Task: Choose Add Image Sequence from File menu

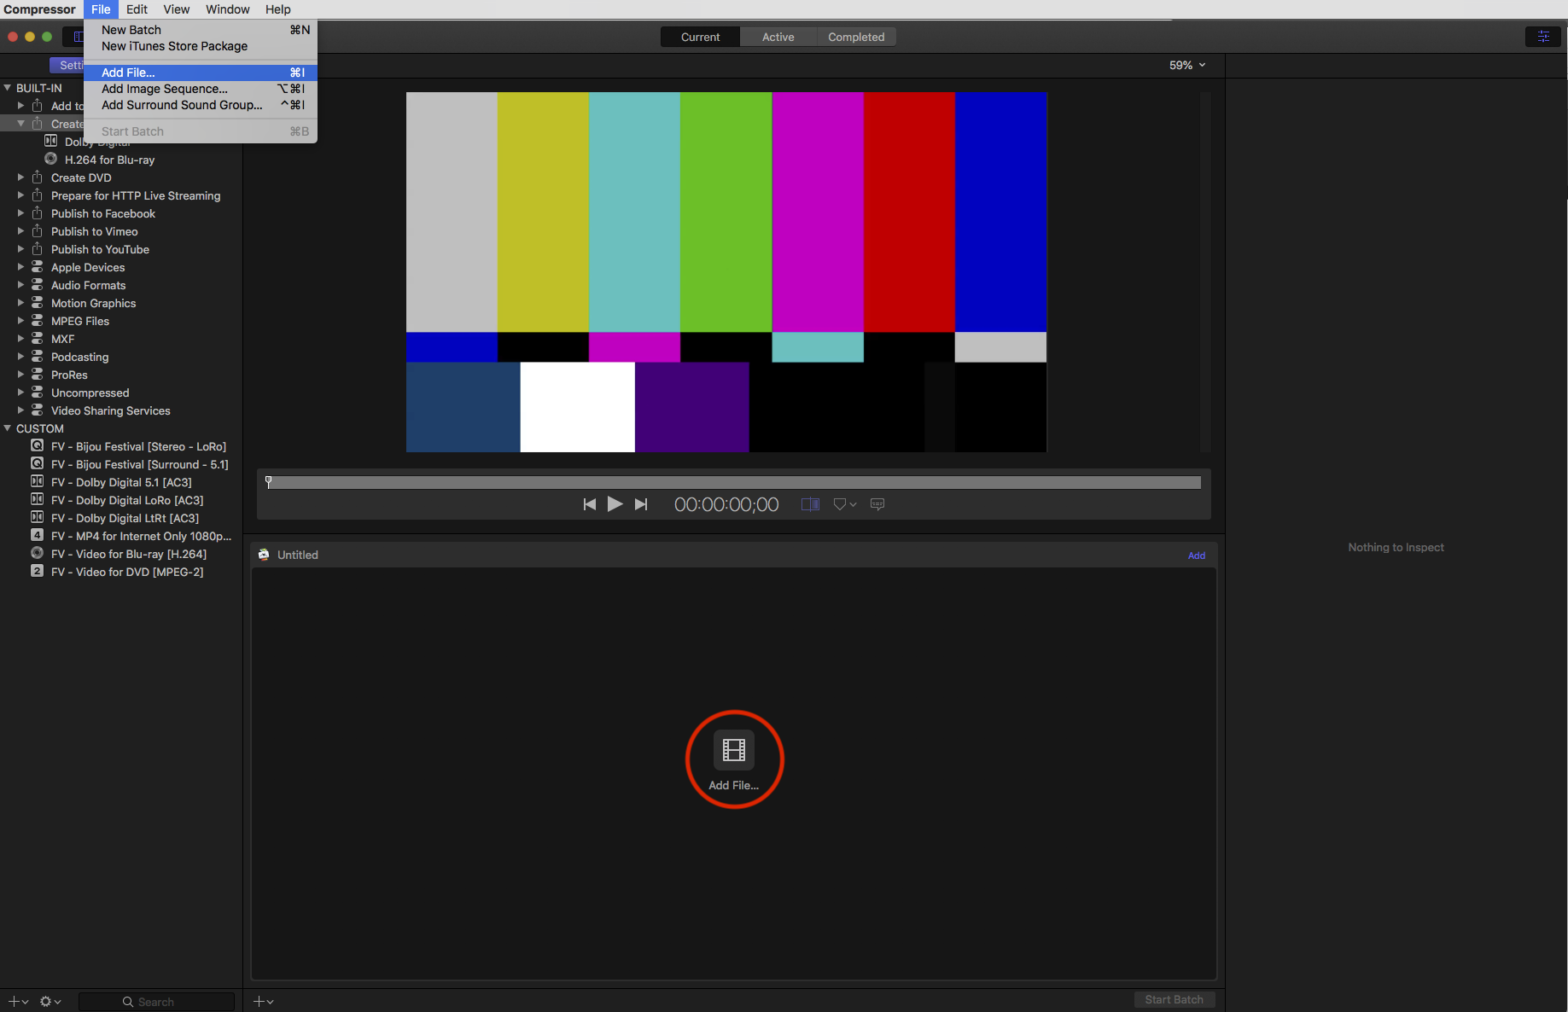Action: tap(165, 89)
